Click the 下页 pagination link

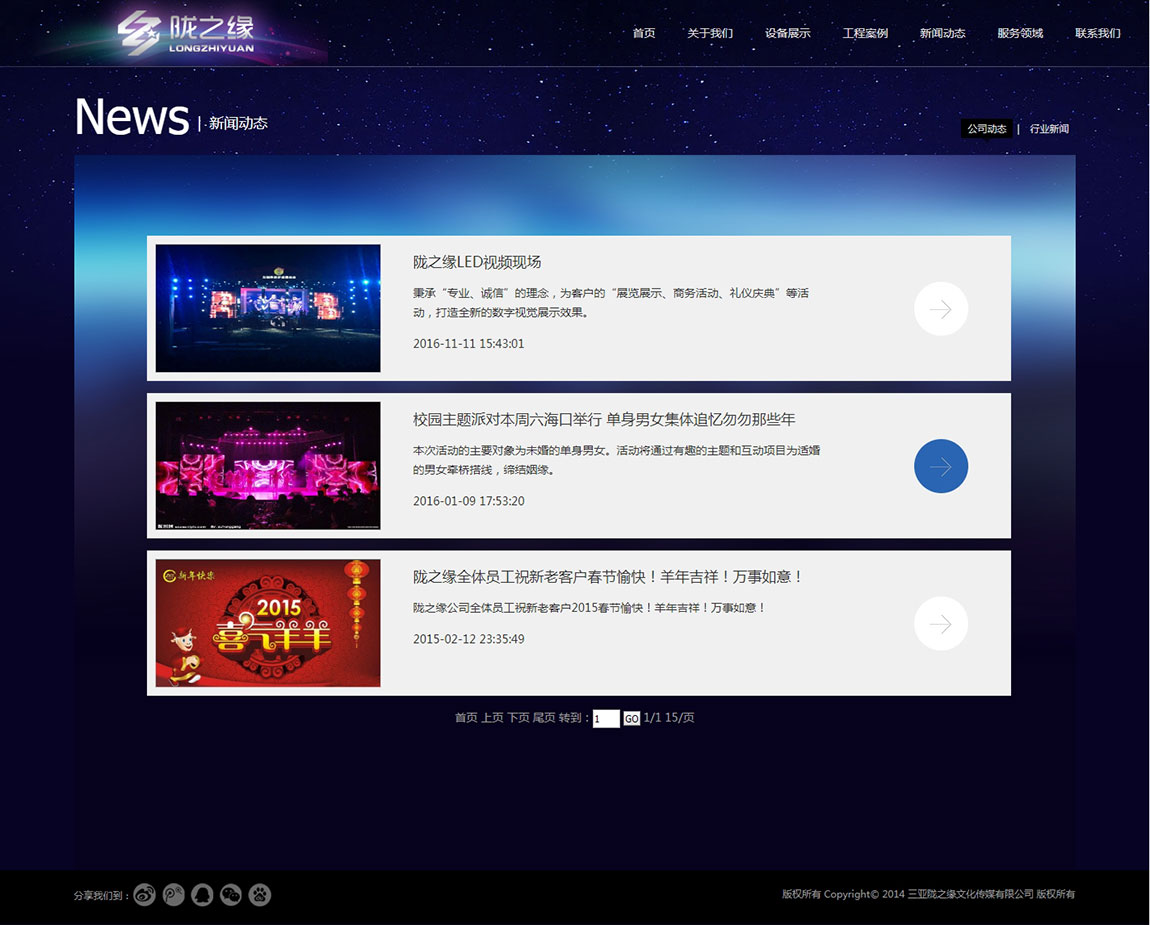[518, 718]
